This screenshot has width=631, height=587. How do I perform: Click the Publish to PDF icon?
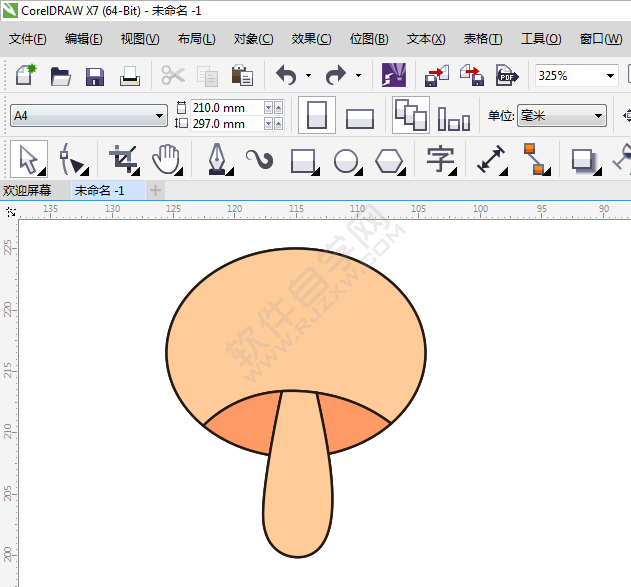[x=507, y=76]
